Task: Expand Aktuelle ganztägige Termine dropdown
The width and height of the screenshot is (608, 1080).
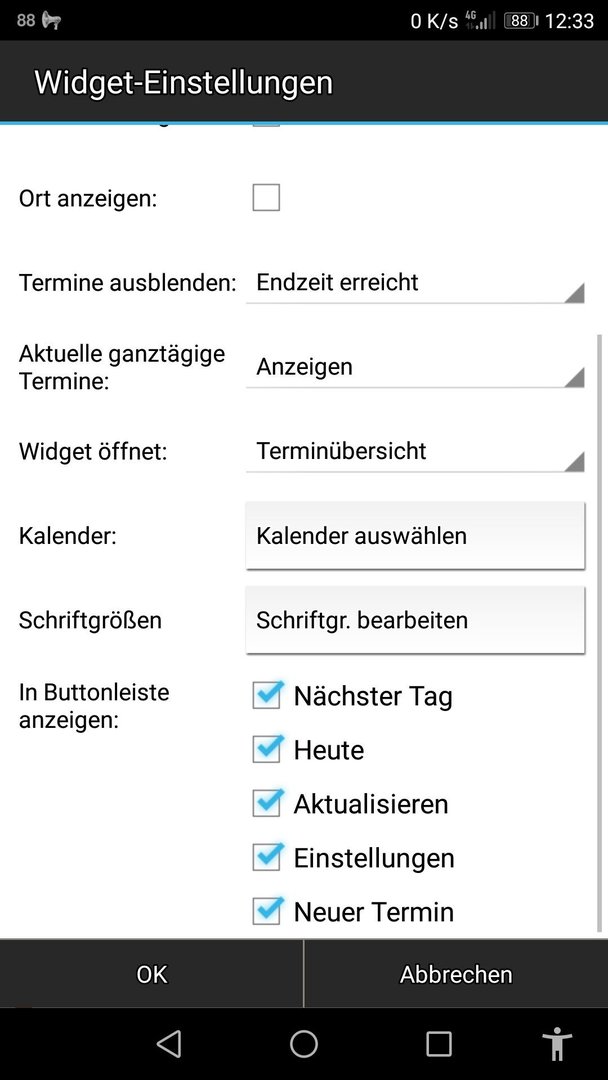Action: click(415, 368)
